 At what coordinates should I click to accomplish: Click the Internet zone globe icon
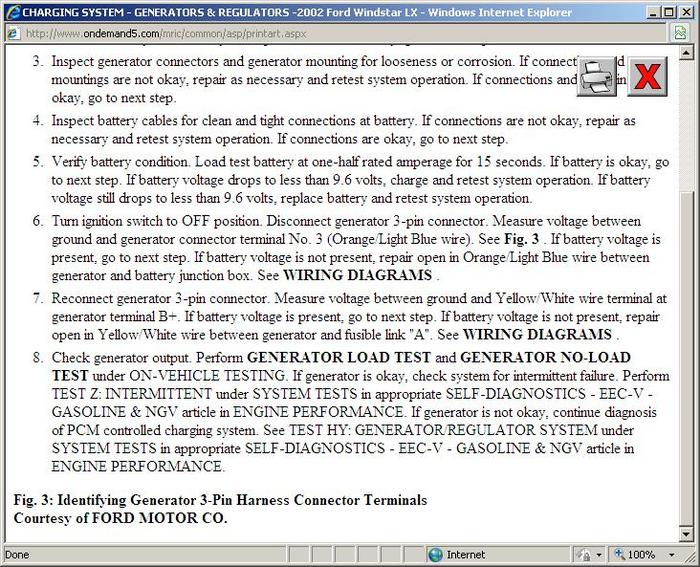coord(434,554)
